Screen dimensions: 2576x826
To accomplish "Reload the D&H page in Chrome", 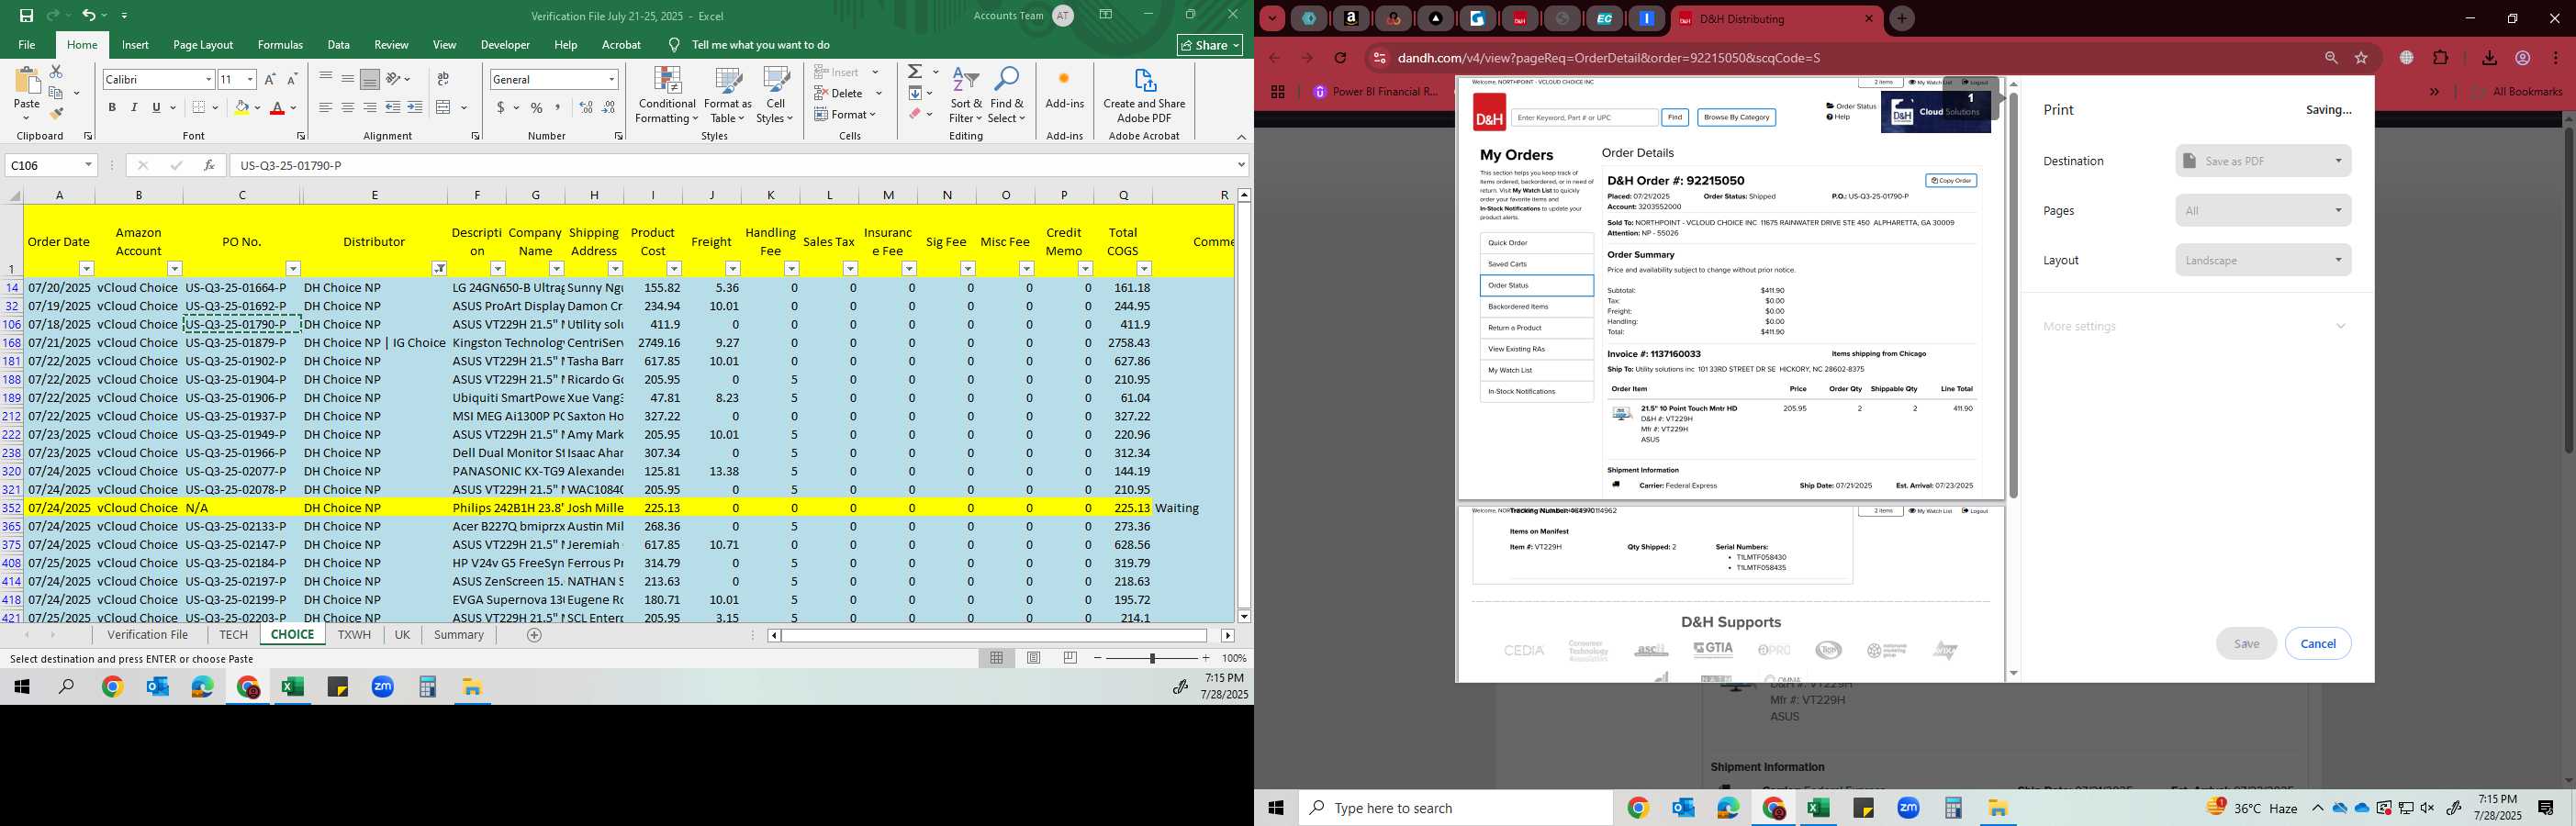I will point(1341,58).
